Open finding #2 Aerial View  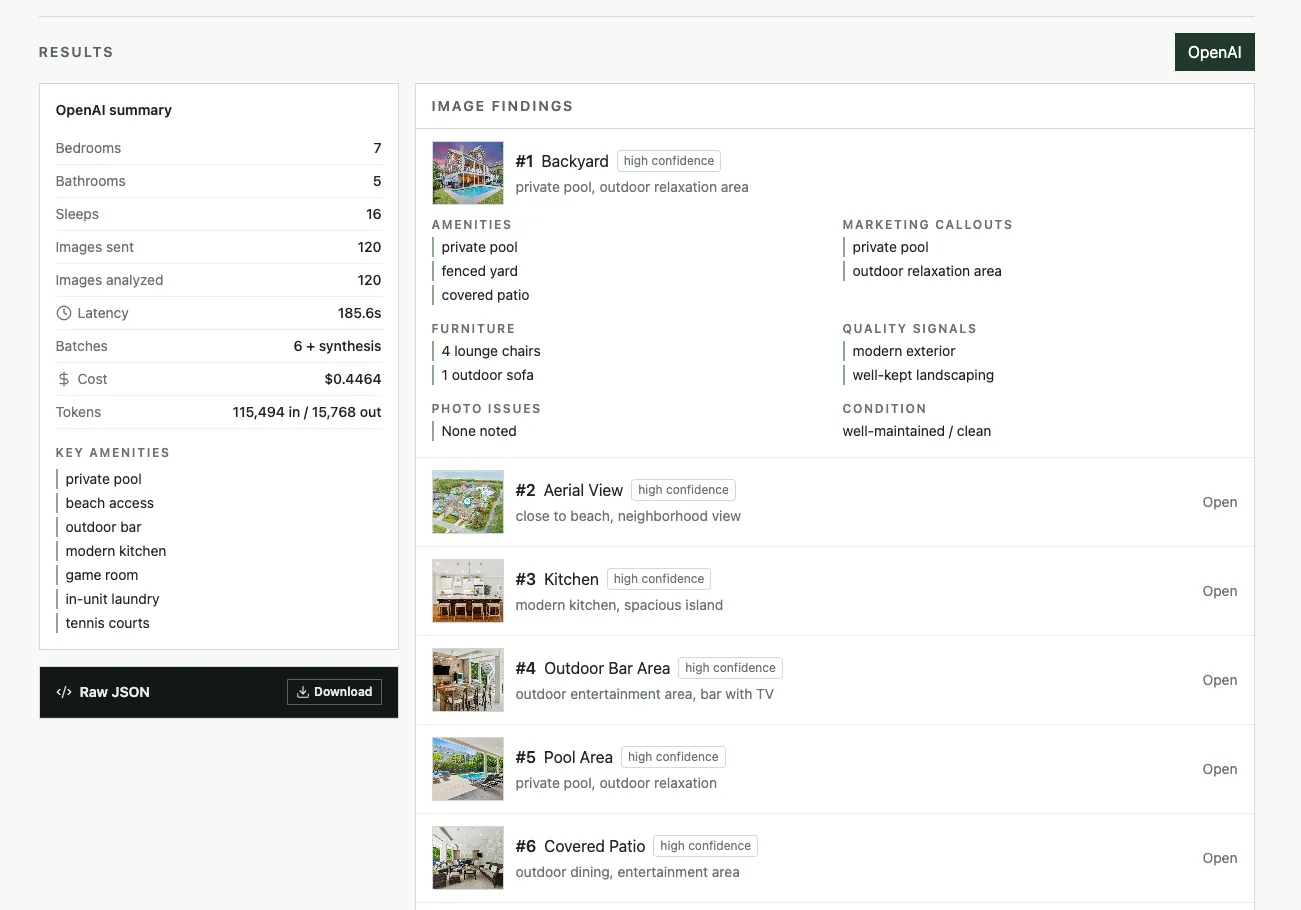1219,502
